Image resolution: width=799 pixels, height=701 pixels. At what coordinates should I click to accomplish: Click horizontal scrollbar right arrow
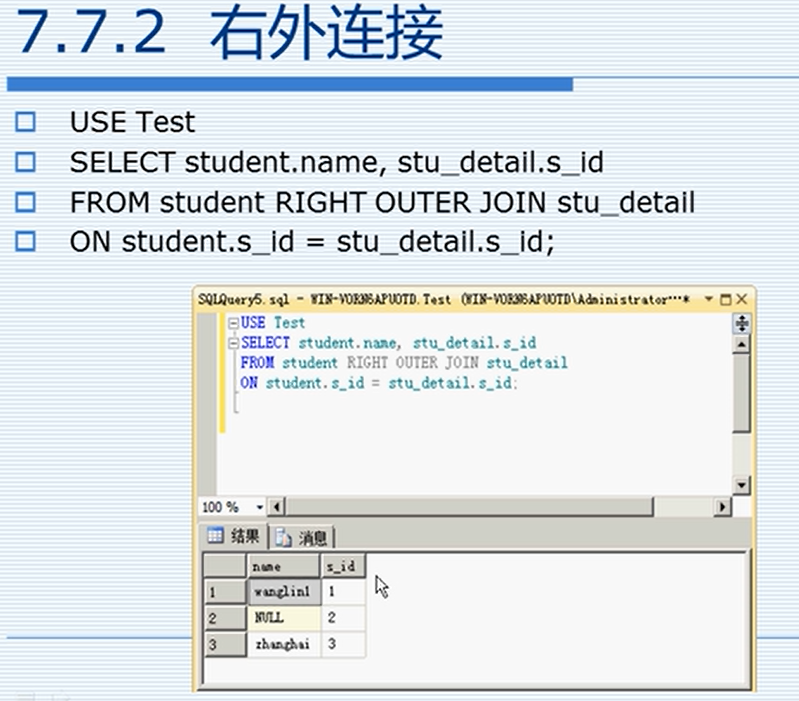[722, 507]
